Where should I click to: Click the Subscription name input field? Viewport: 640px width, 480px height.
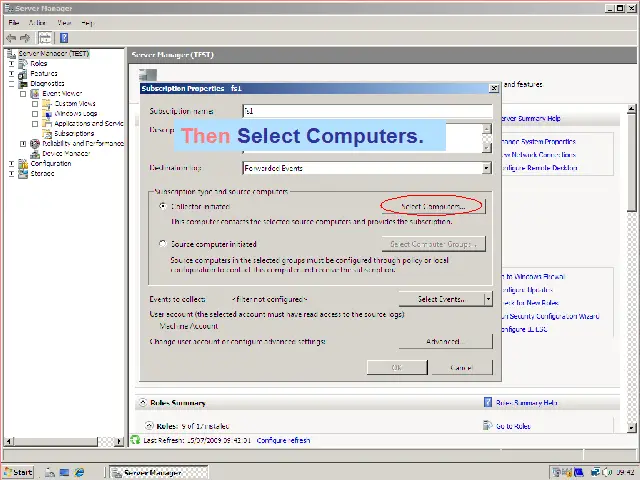tap(367, 111)
